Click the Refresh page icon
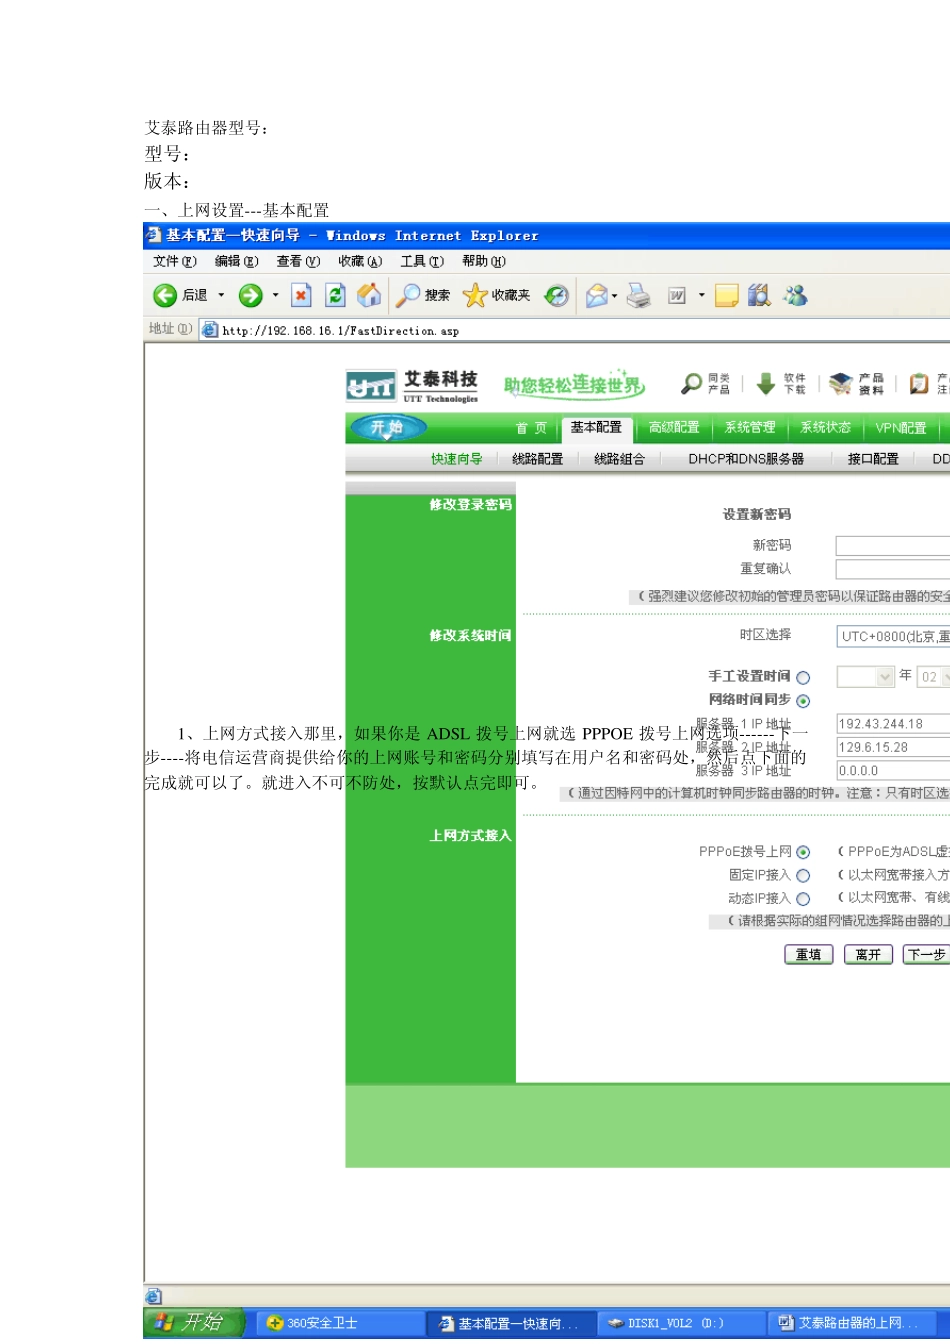Viewport: 950px width, 1344px height. pos(336,295)
